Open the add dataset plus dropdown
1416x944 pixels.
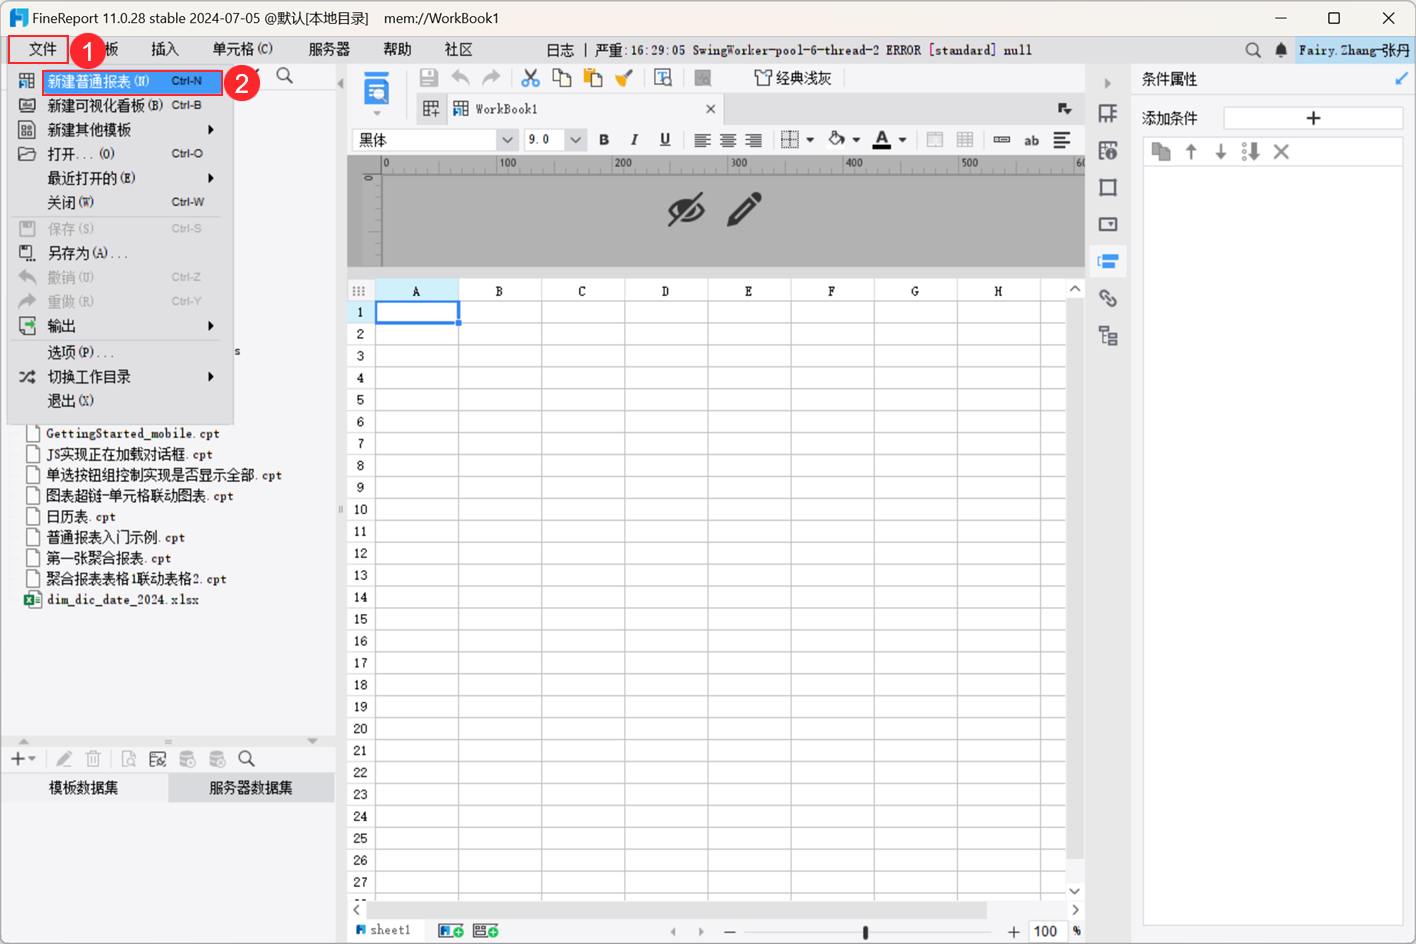[x=23, y=760]
